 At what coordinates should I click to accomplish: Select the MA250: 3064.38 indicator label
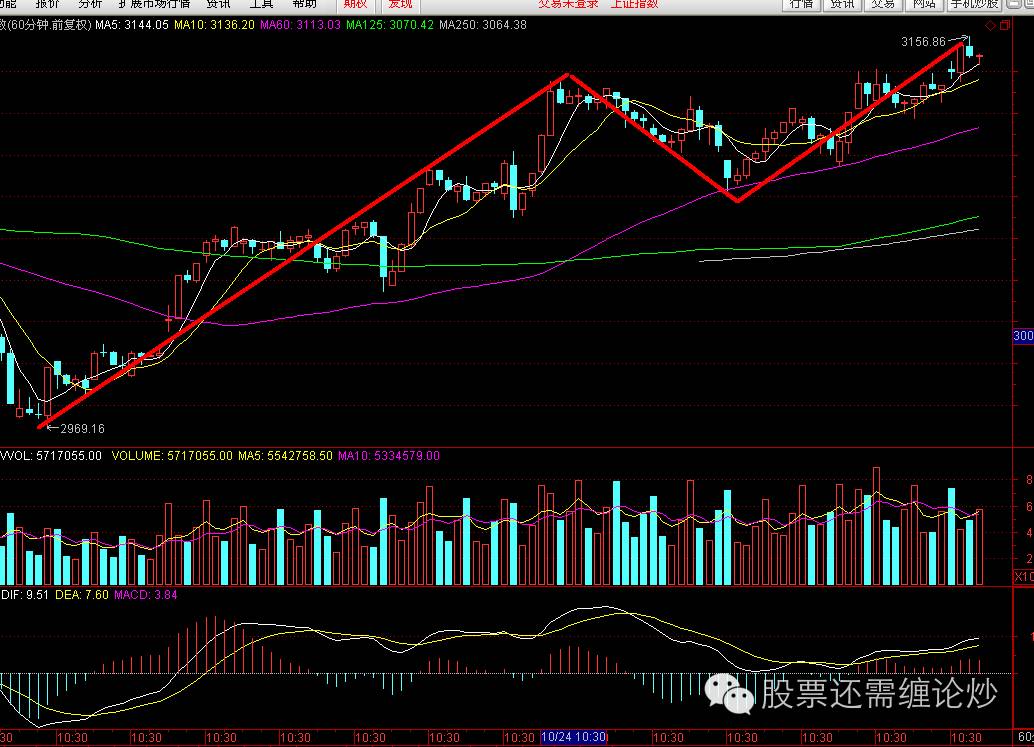pyautogui.click(x=483, y=25)
